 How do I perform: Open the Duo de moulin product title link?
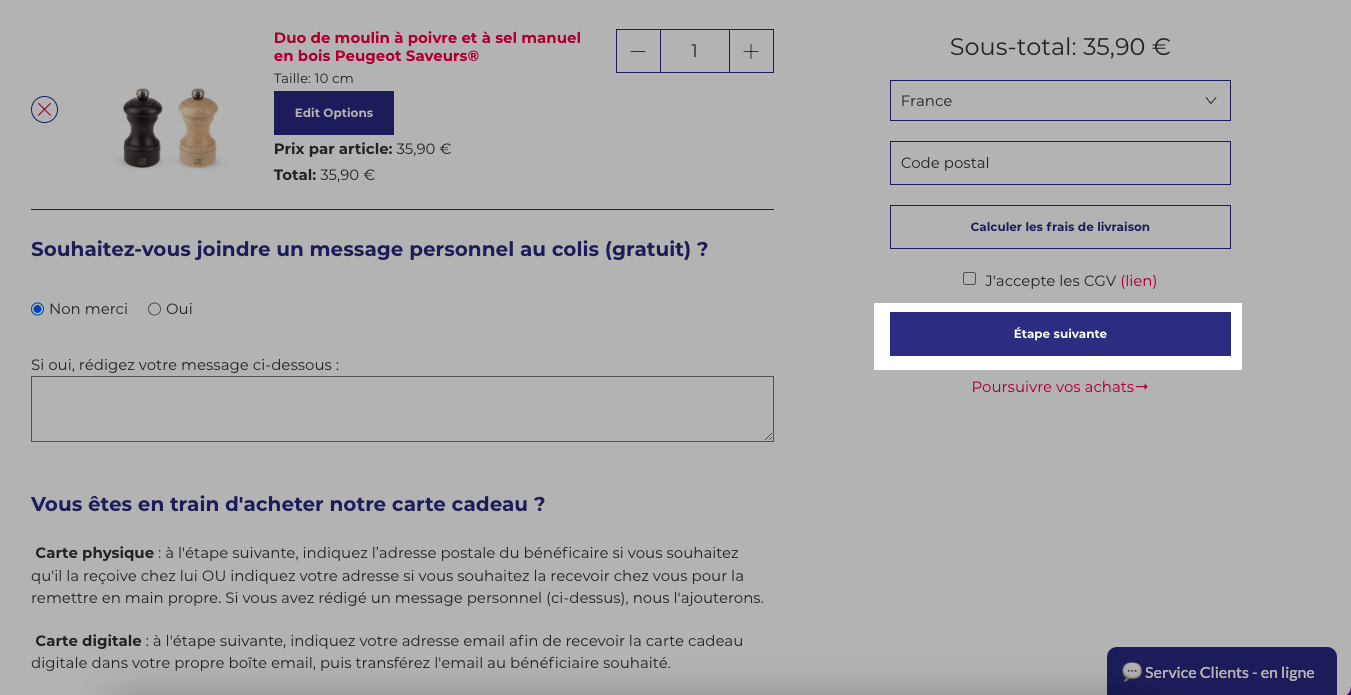(x=427, y=47)
